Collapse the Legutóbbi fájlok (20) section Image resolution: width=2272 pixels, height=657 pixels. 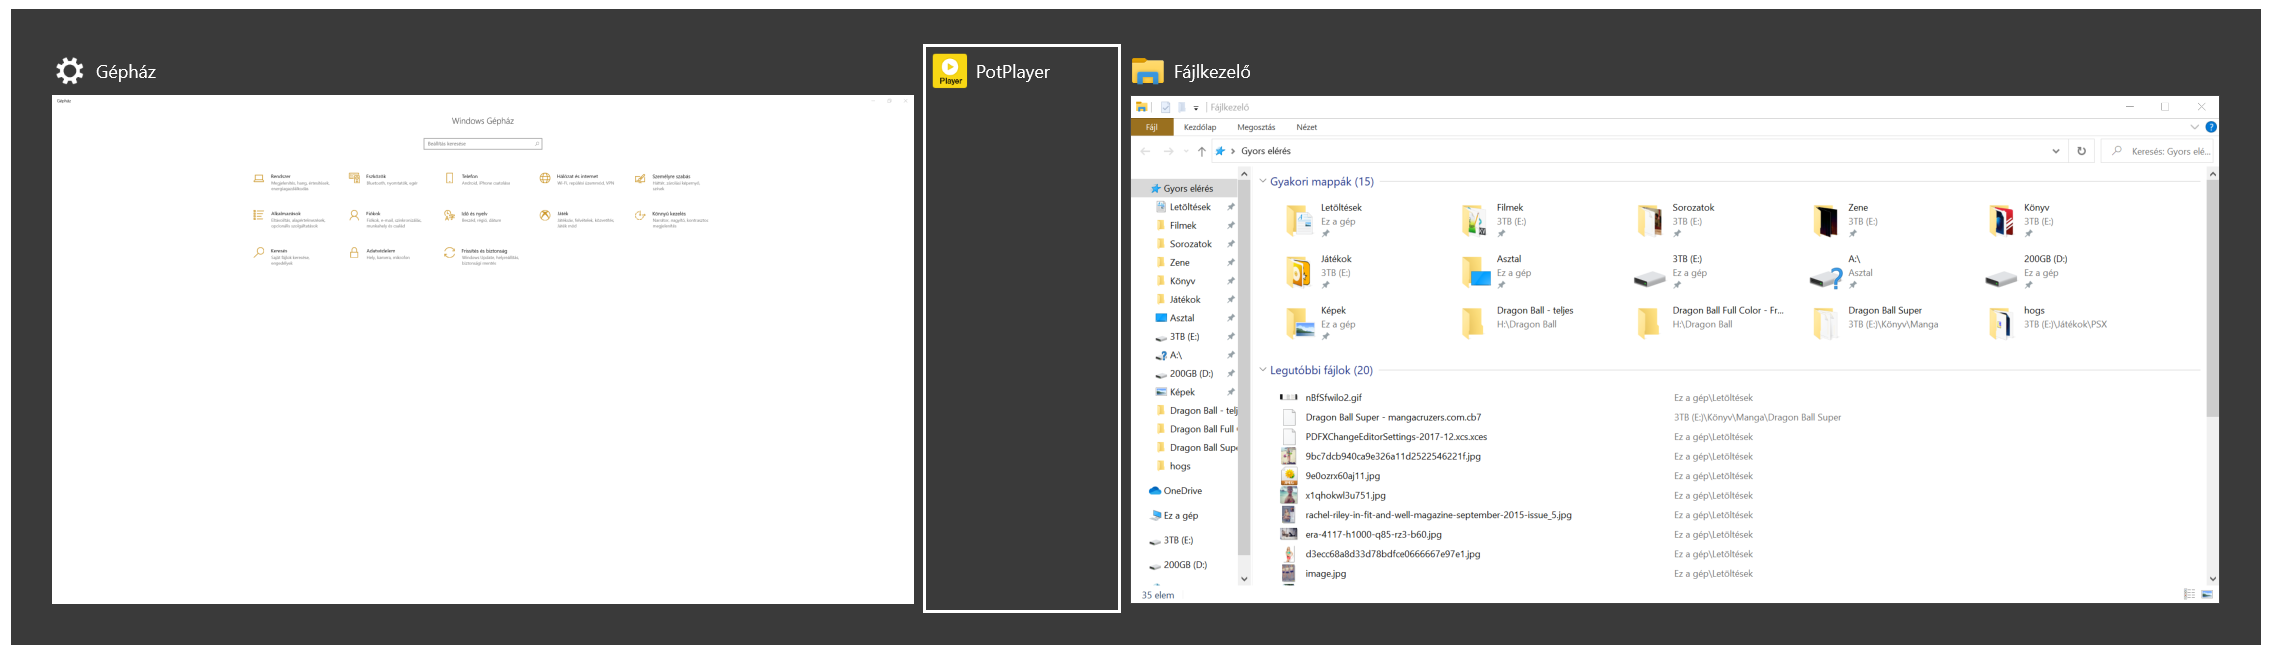(1263, 370)
